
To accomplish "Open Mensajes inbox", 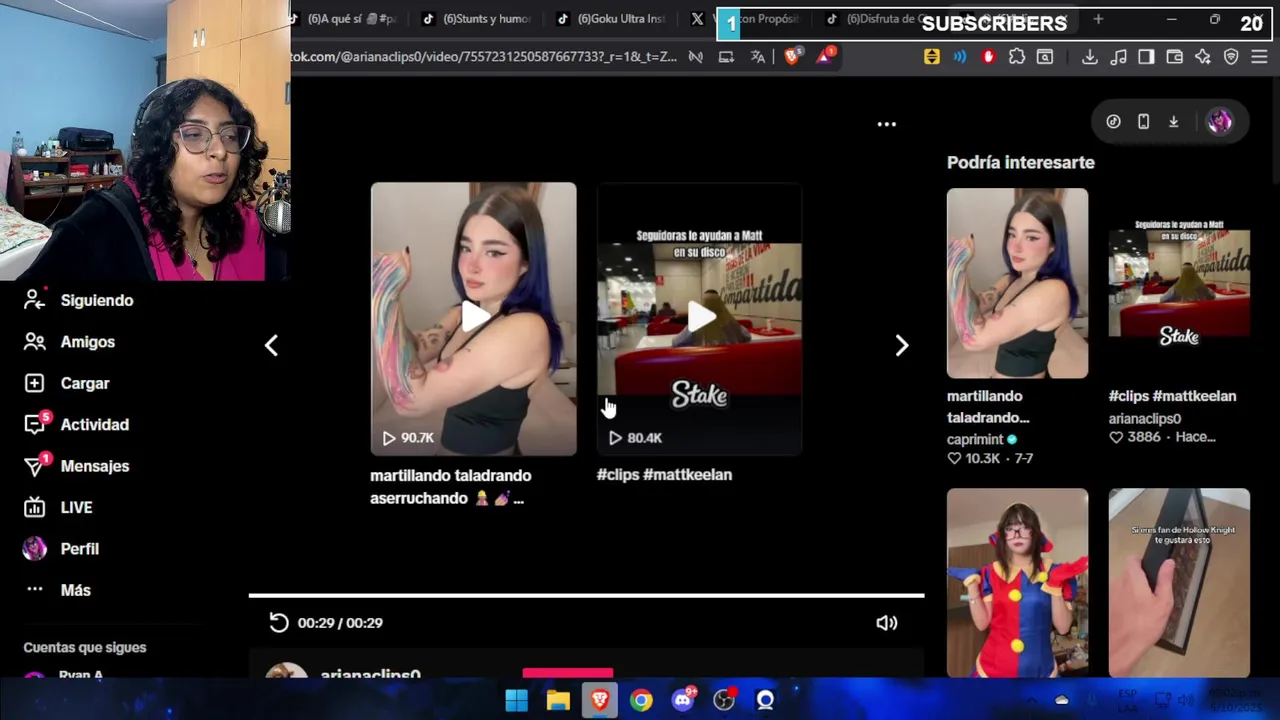I will pyautogui.click(x=76, y=466).
